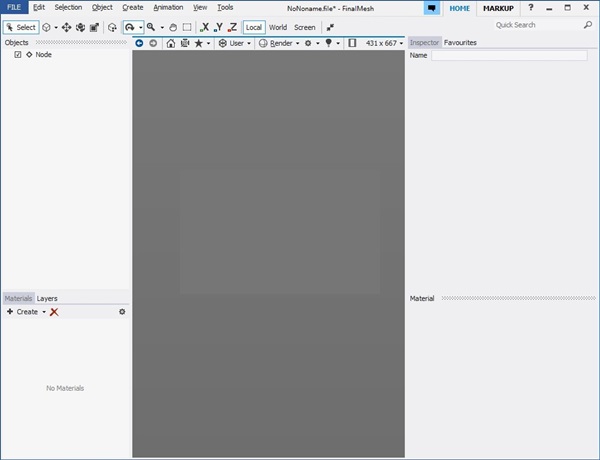Toggle the Z axis constraint

pyautogui.click(x=232, y=27)
